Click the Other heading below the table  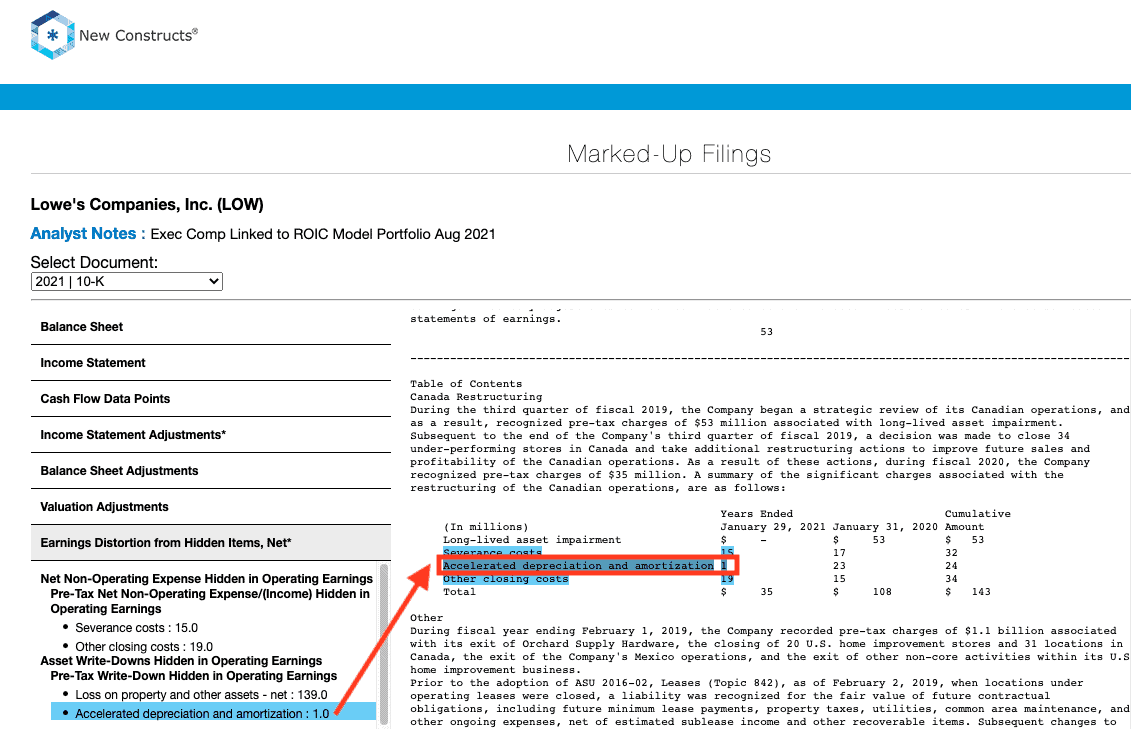click(426, 617)
